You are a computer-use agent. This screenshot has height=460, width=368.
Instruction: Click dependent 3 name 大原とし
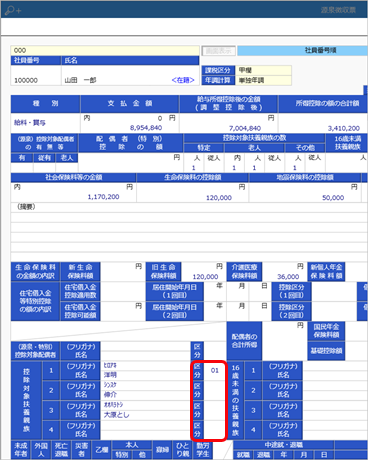click(117, 415)
